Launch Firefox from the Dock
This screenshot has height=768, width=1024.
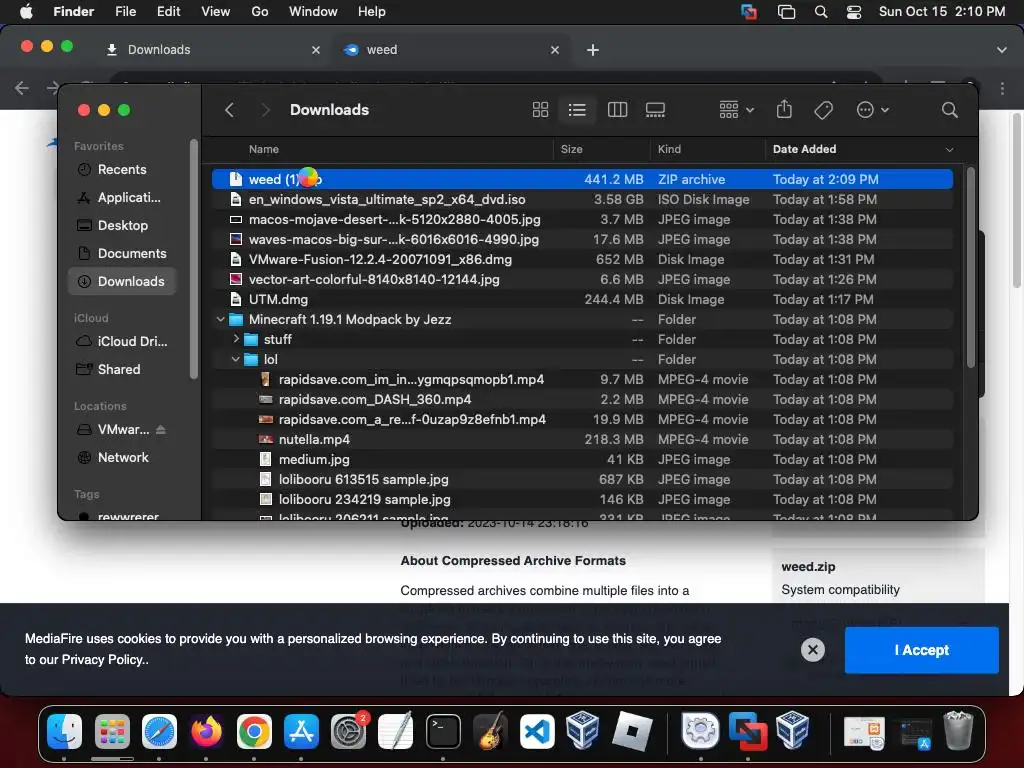pos(206,731)
